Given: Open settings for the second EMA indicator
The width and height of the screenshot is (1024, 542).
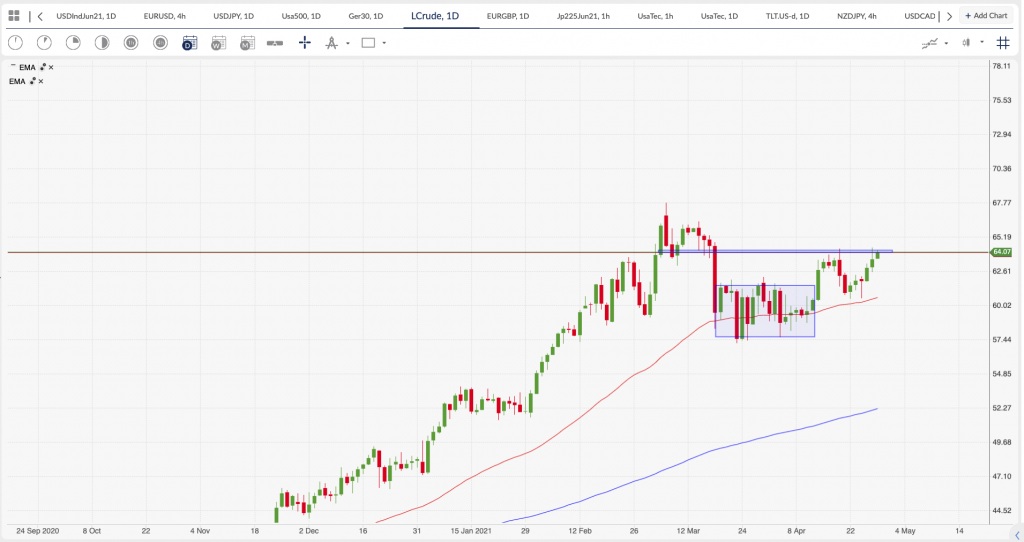Looking at the screenshot, I should point(33,82).
